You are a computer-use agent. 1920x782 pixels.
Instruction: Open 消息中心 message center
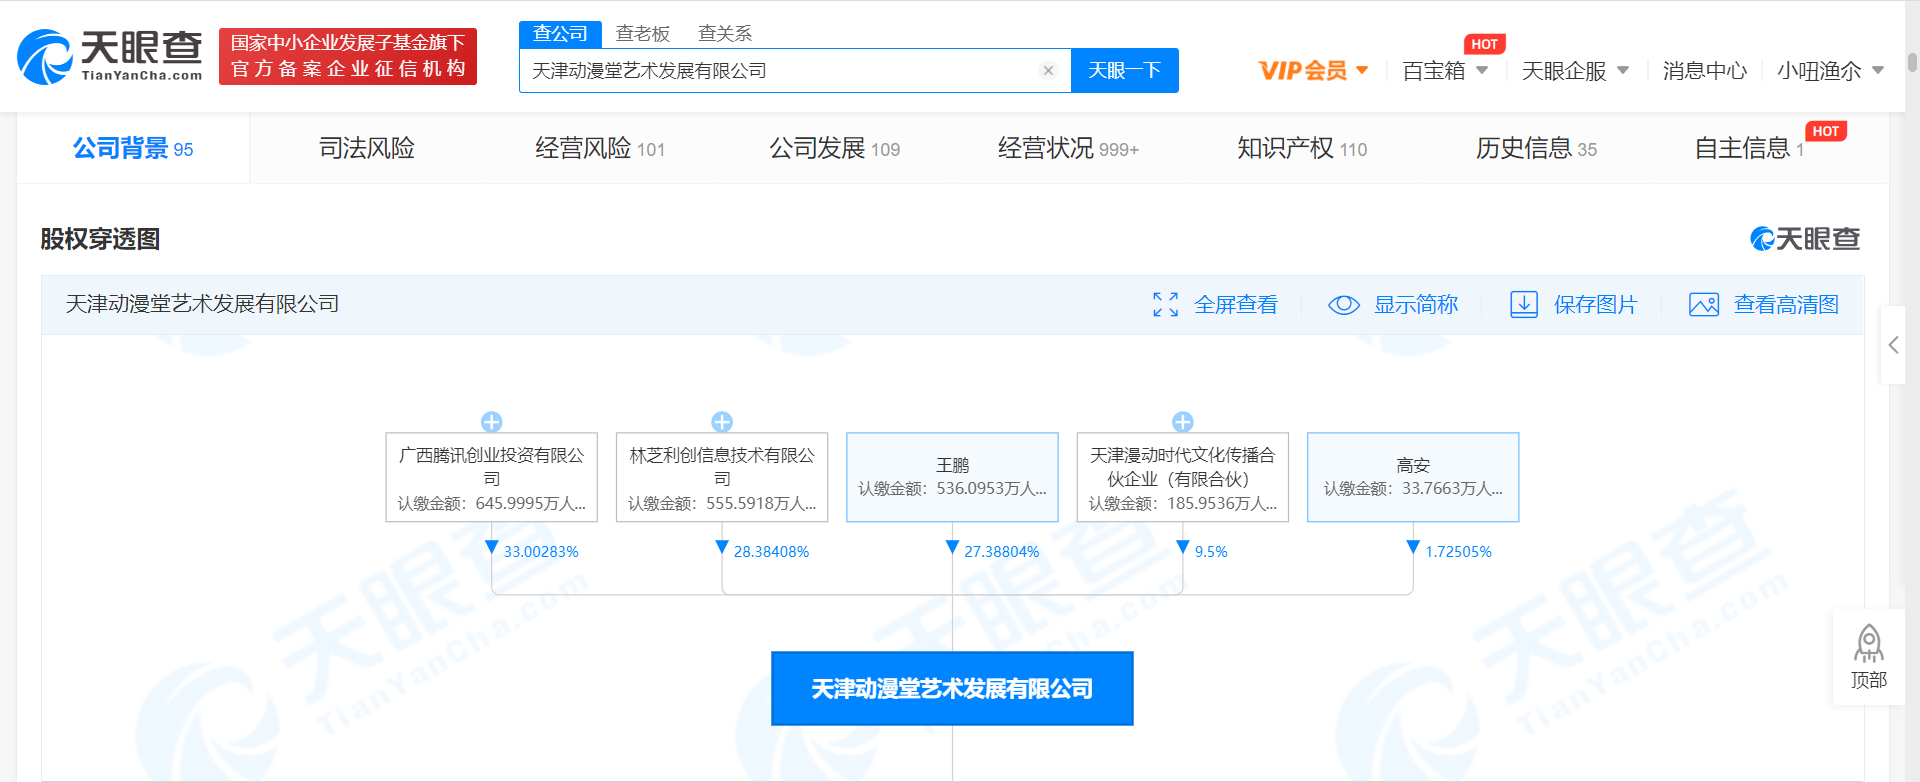click(1705, 71)
